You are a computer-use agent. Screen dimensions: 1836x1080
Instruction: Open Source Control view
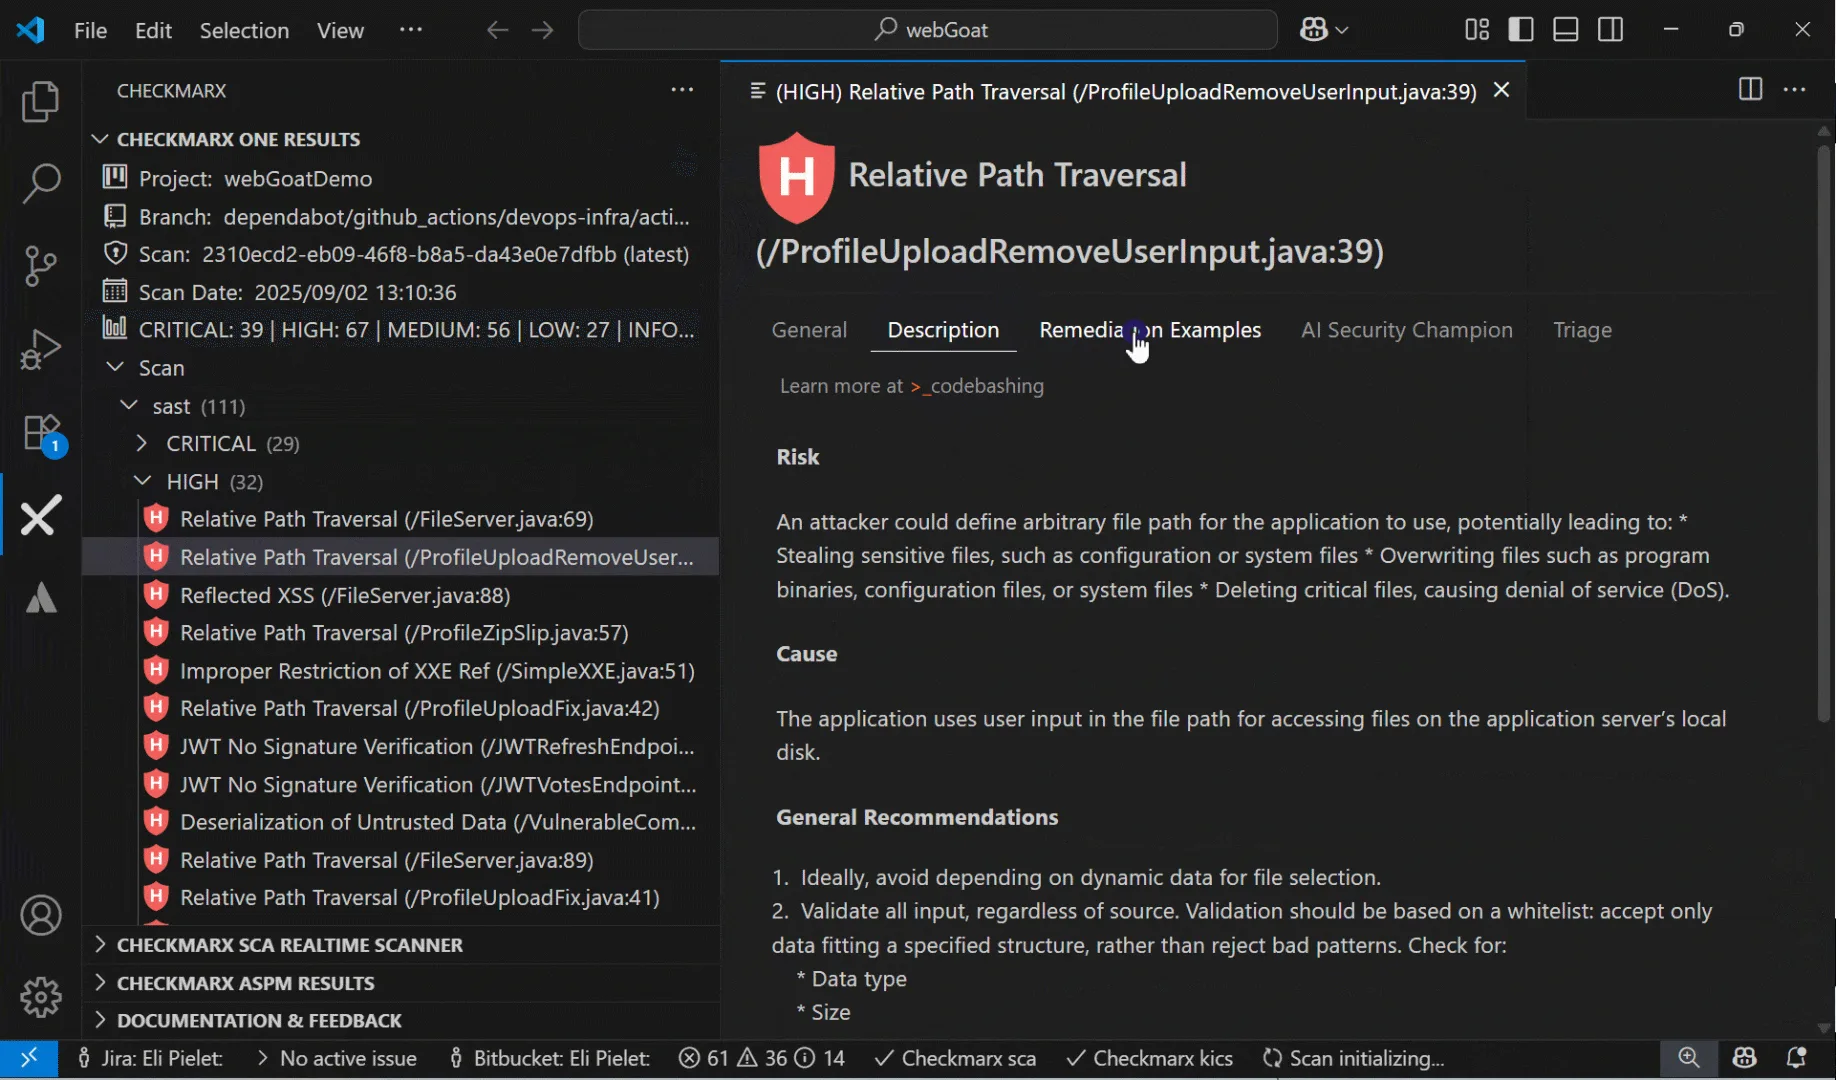(x=40, y=265)
